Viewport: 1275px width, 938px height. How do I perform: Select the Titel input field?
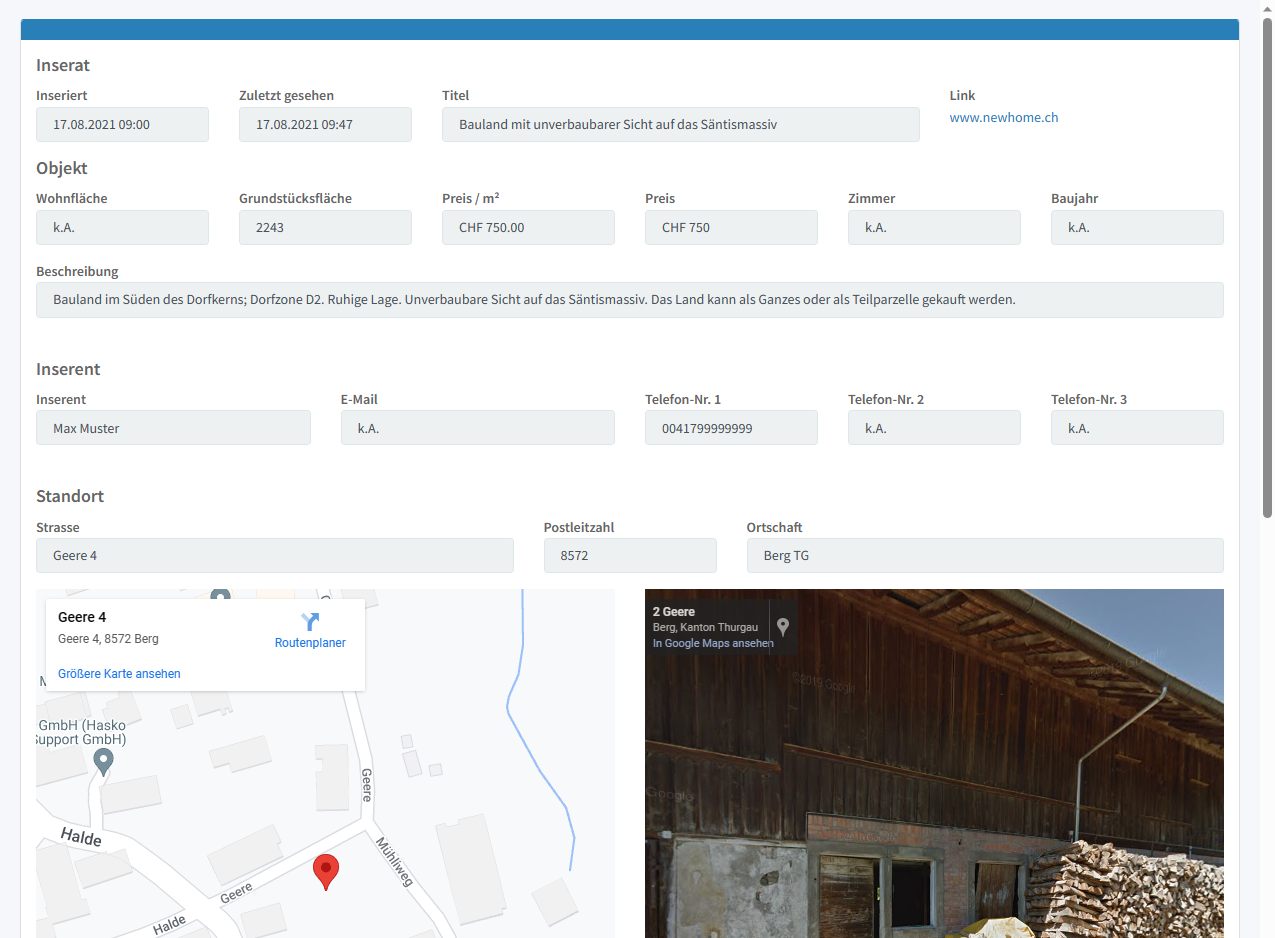tap(680, 125)
